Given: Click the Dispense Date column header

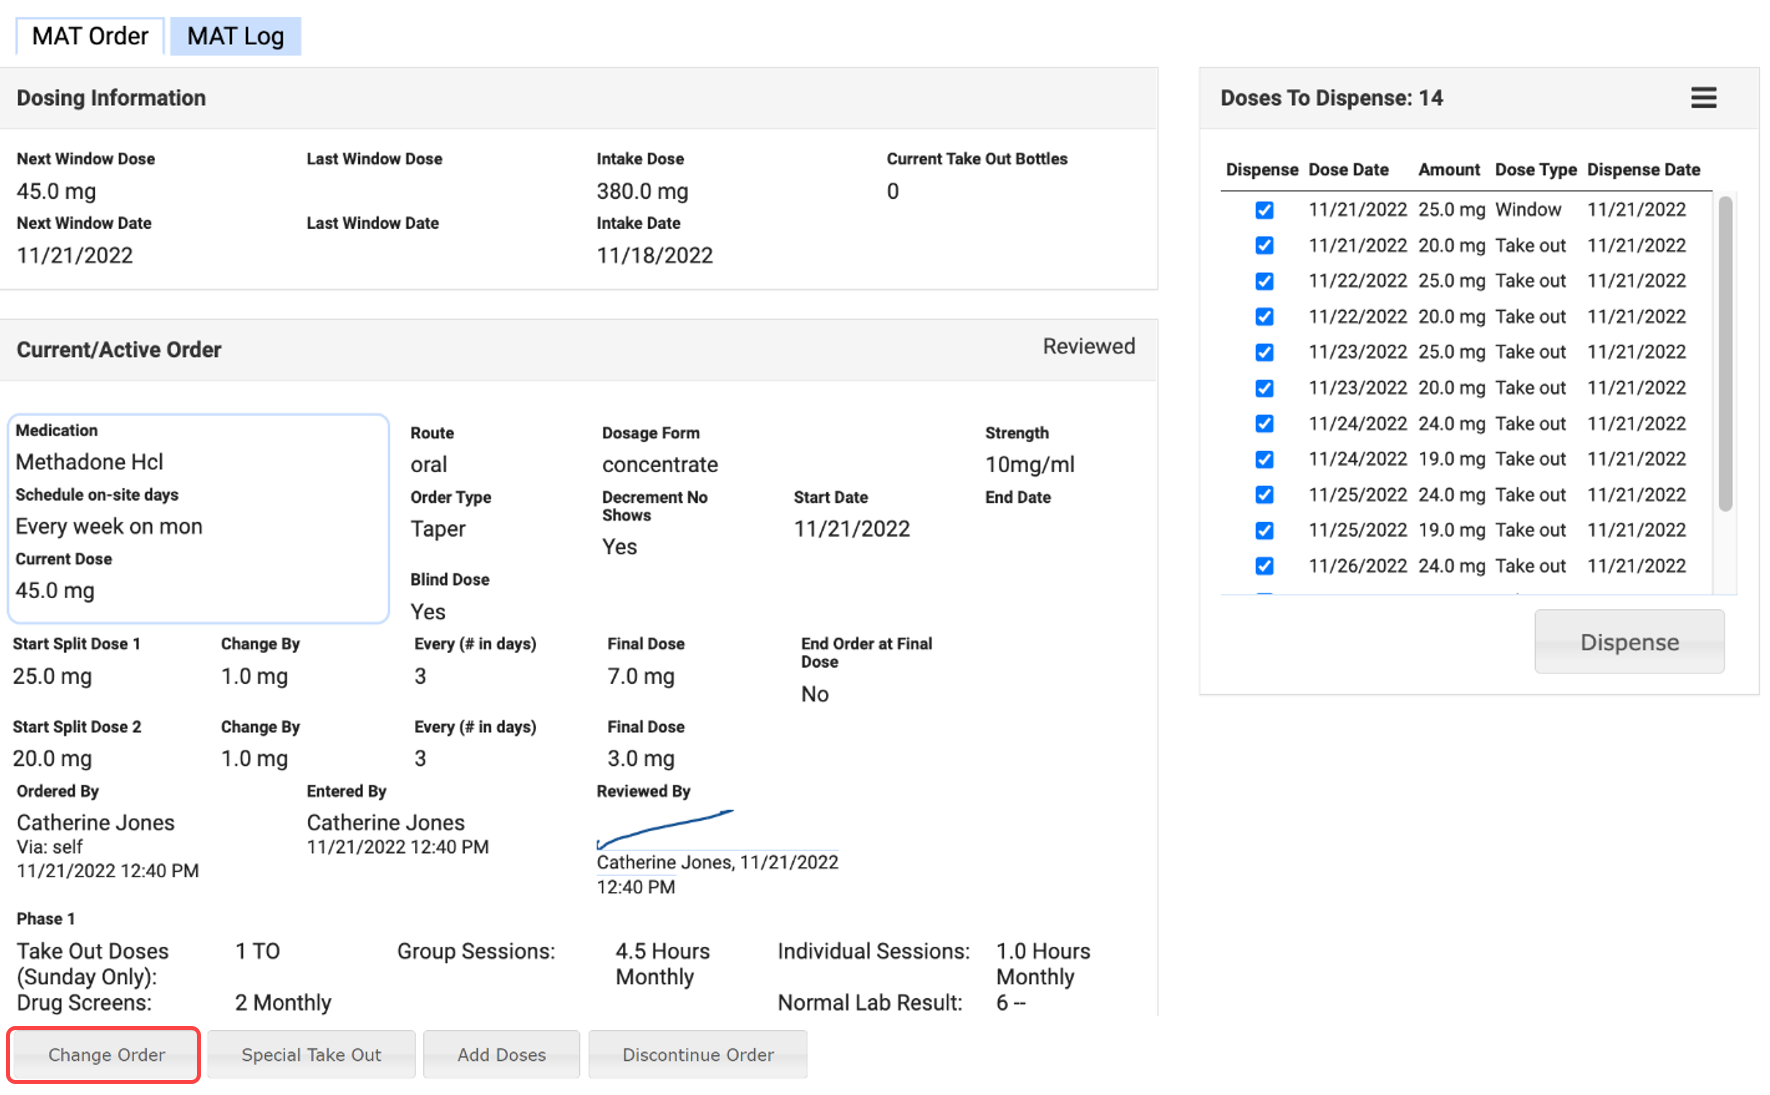Looking at the screenshot, I should point(1643,170).
